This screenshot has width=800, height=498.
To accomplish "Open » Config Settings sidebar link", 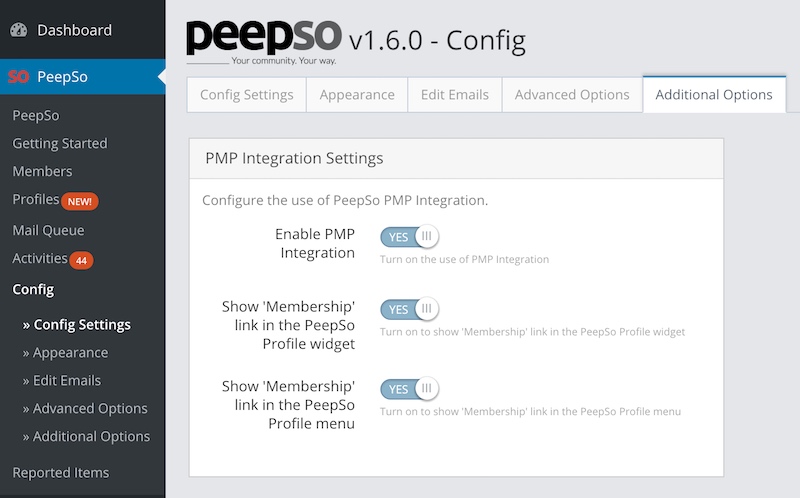I will [77, 325].
